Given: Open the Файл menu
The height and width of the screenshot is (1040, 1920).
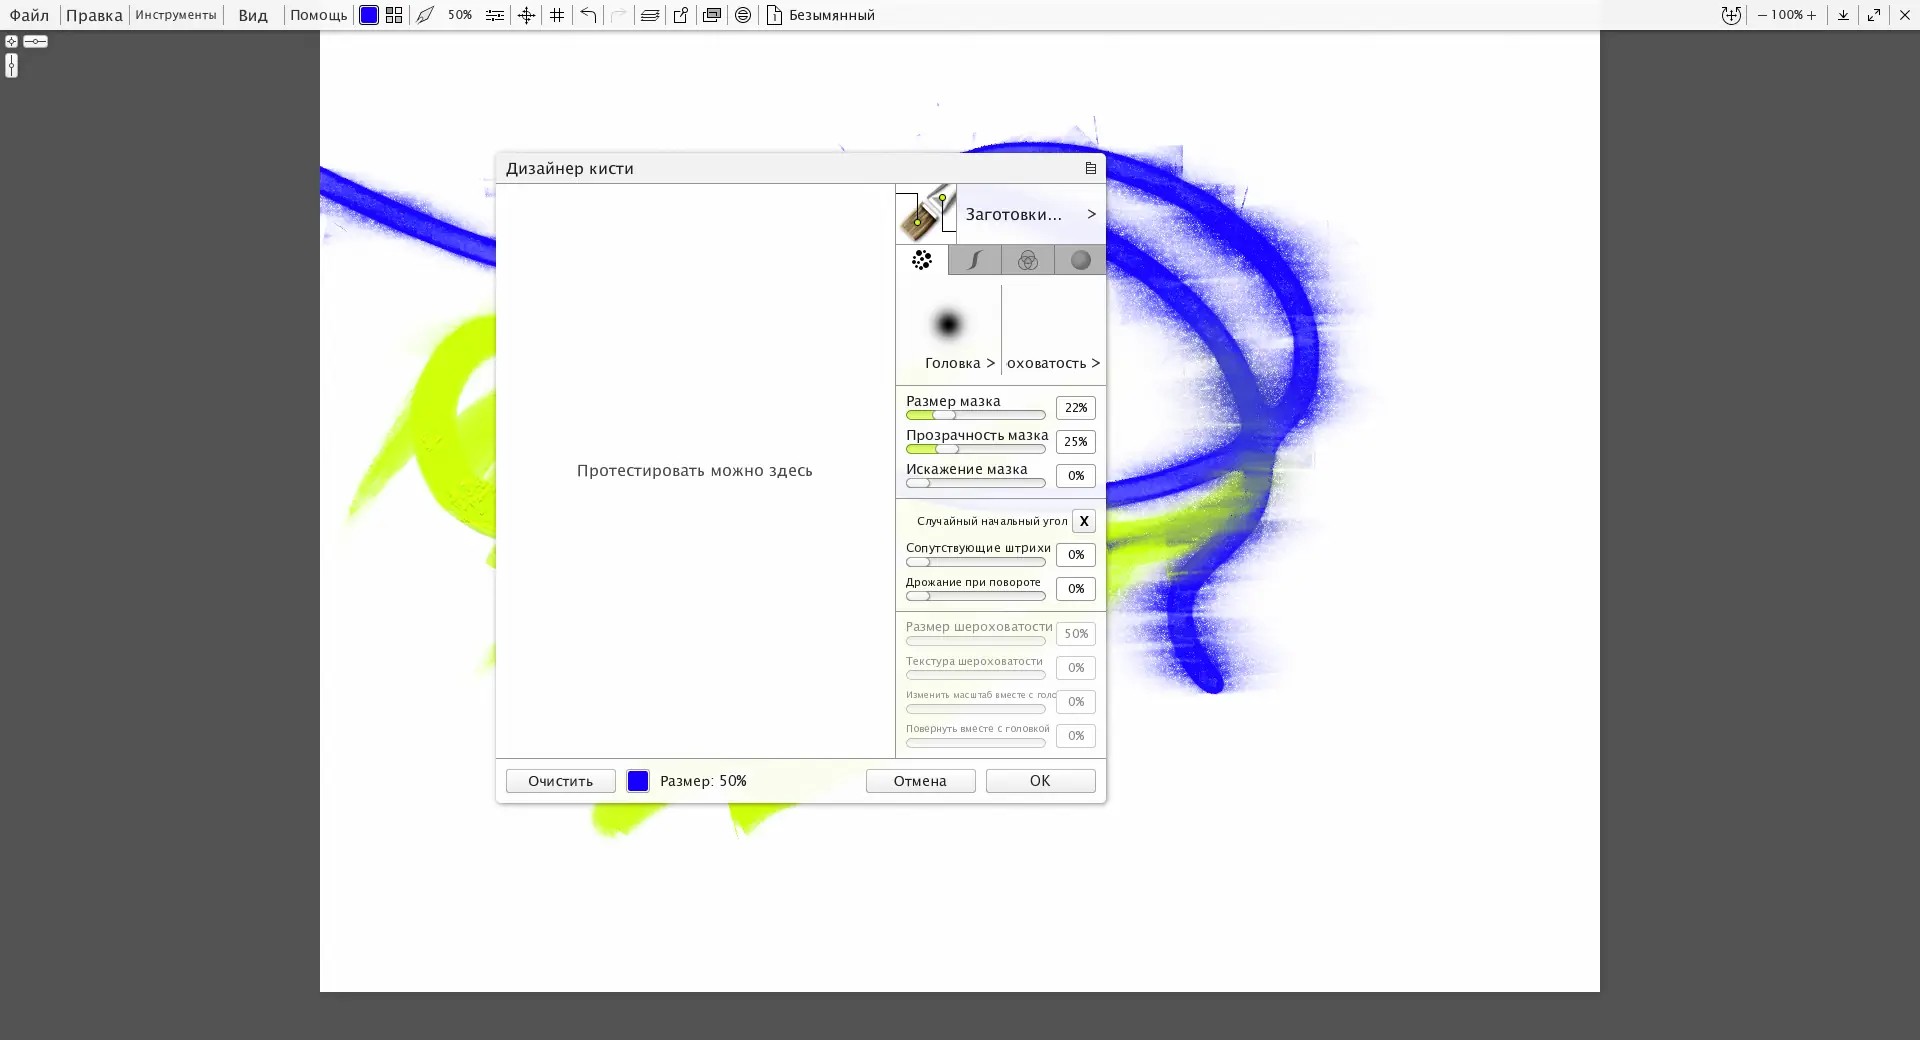Looking at the screenshot, I should click(x=29, y=15).
